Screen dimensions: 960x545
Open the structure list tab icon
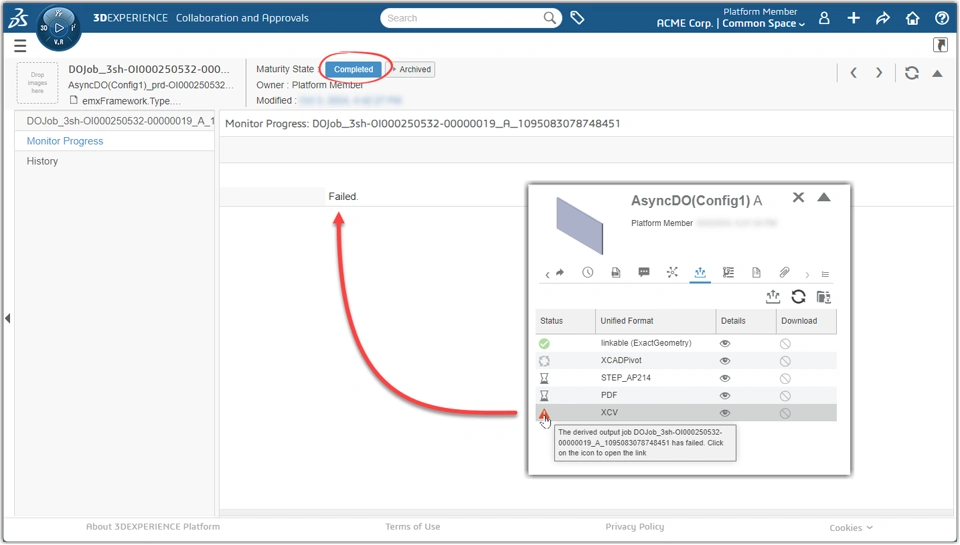click(x=728, y=272)
